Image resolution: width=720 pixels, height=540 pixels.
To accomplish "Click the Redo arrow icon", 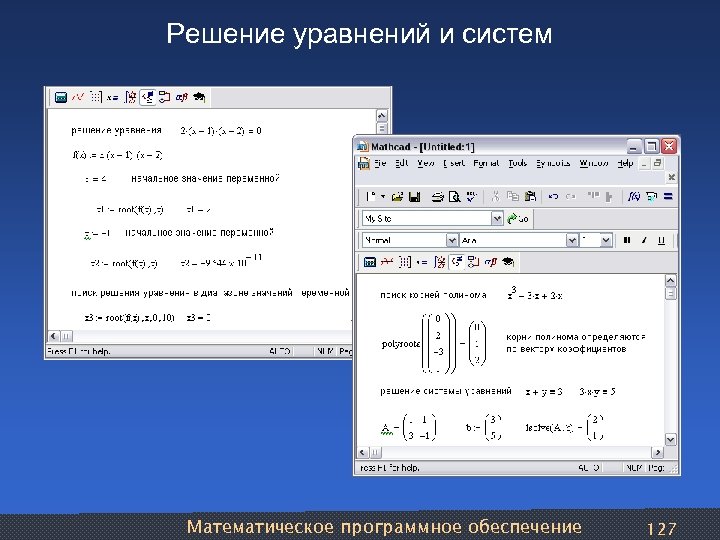I will point(571,197).
